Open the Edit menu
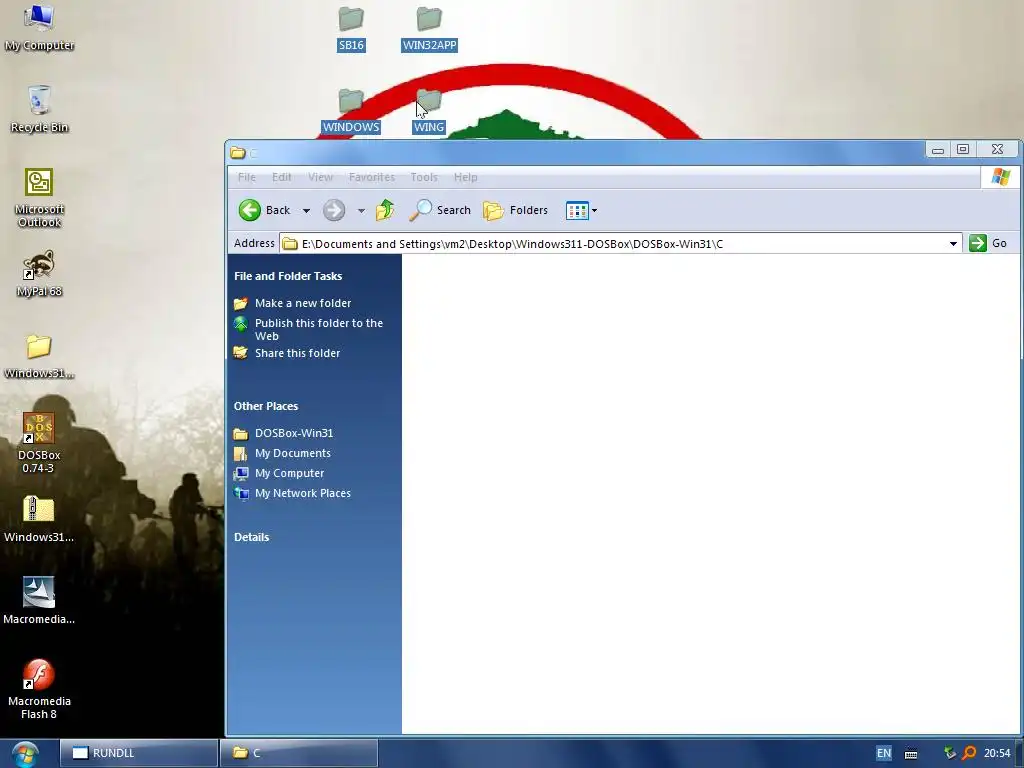The width and height of the screenshot is (1024, 768). pos(281,177)
